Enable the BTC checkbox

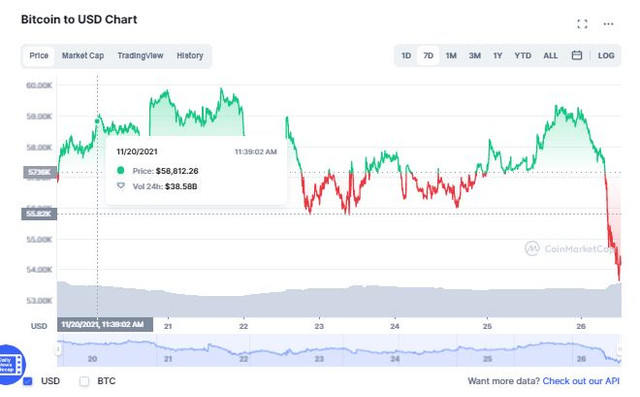point(84,381)
